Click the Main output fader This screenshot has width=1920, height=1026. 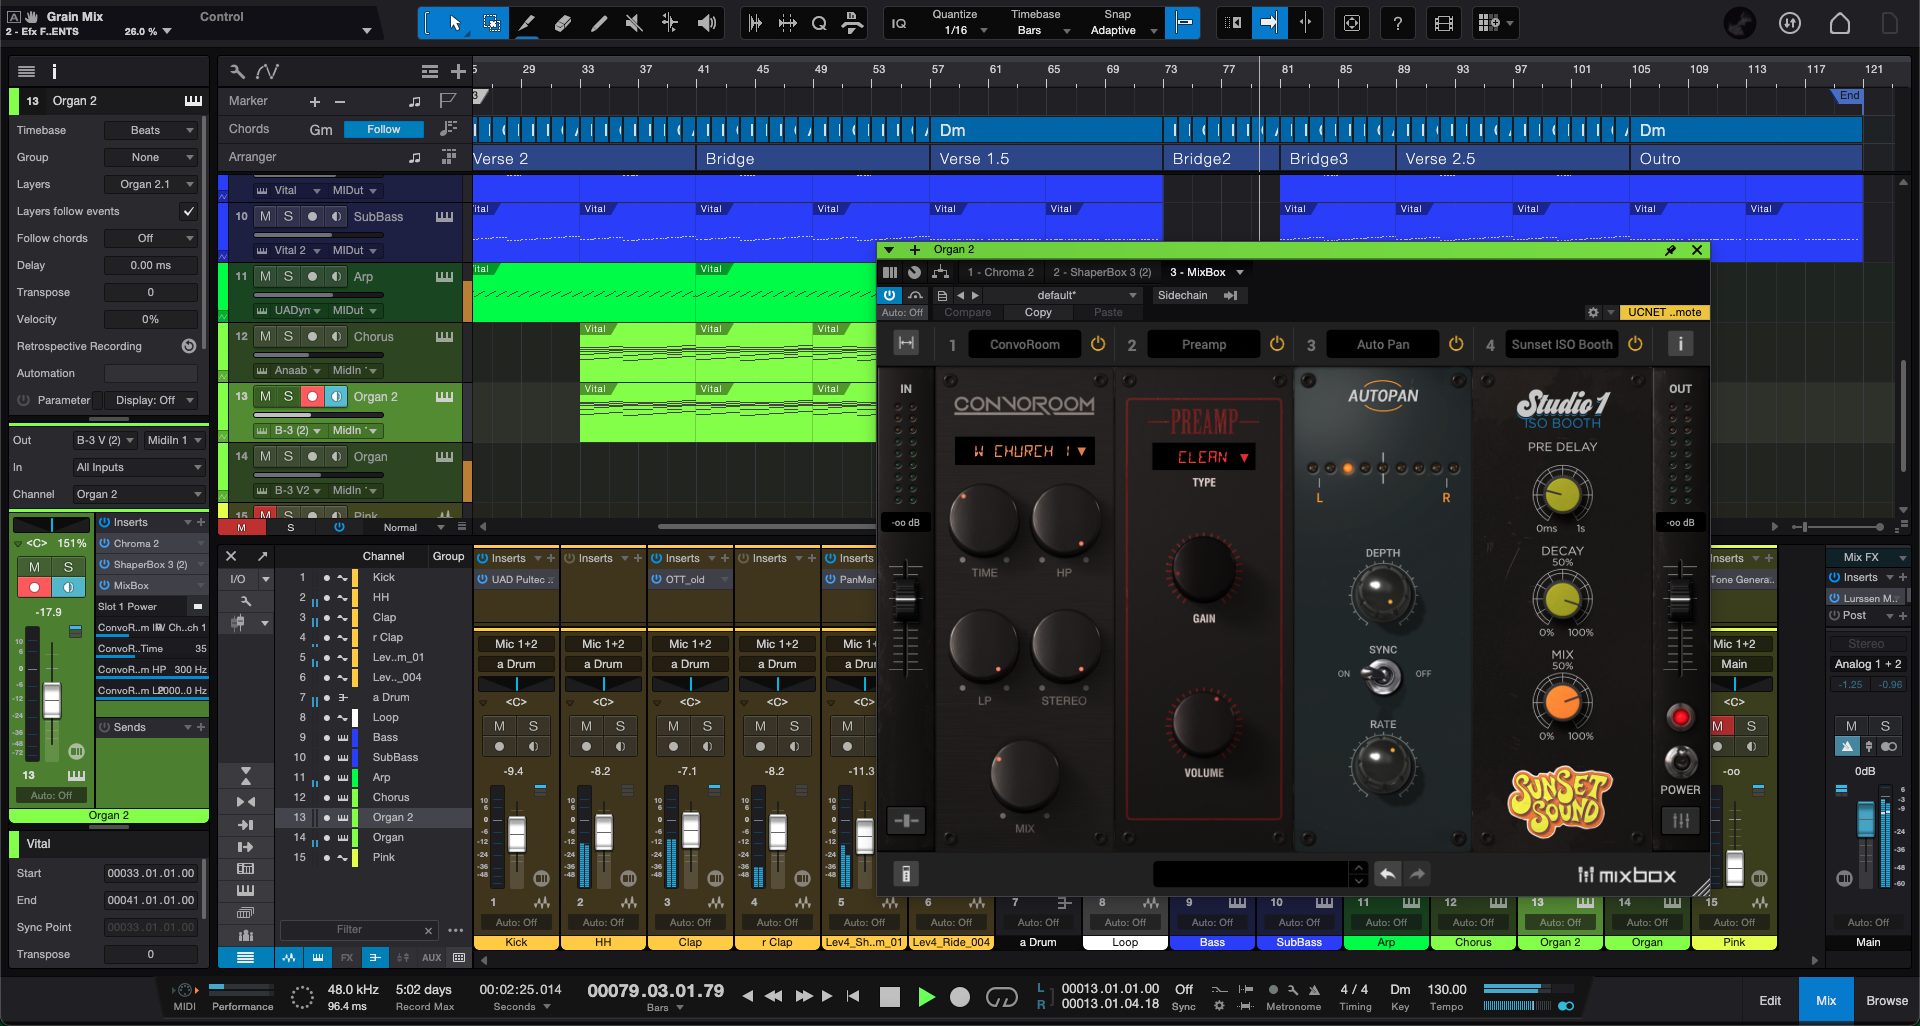(x=1866, y=820)
